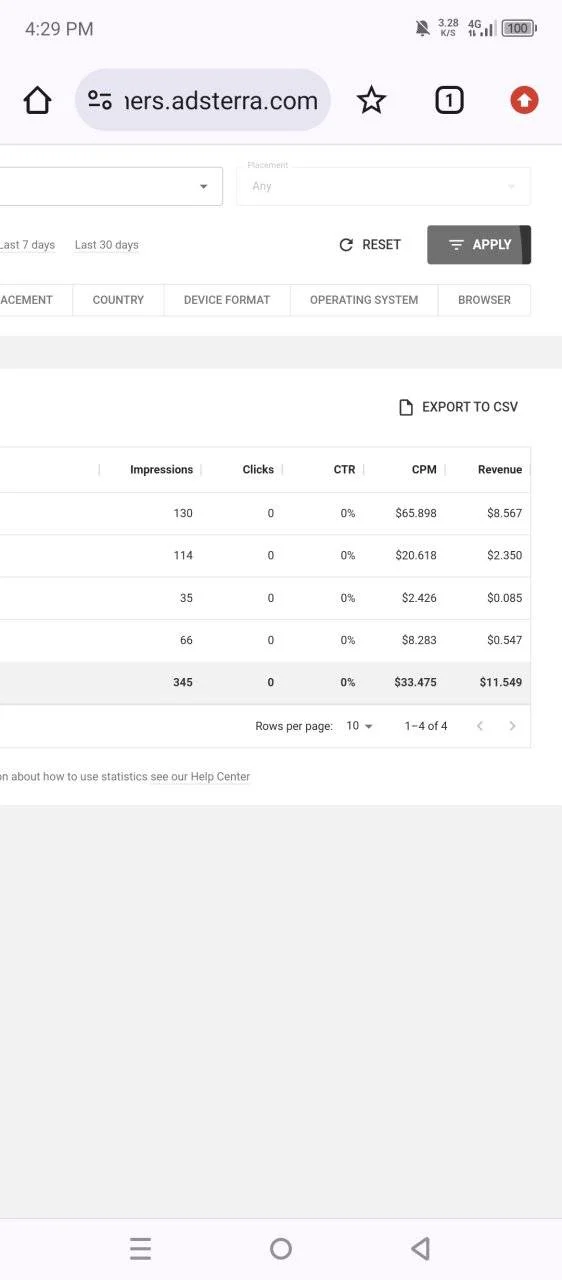The image size is (562, 1280).
Task: Select the 130 impressions cell
Action: (183, 513)
